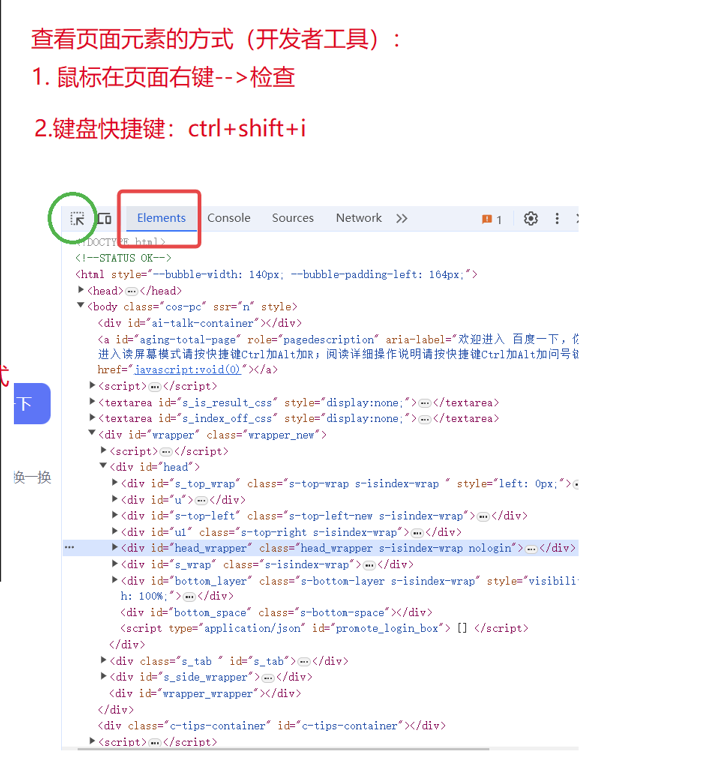Expand the bottom_layer div node
The height and width of the screenshot is (773, 702).
pyautogui.click(x=115, y=580)
